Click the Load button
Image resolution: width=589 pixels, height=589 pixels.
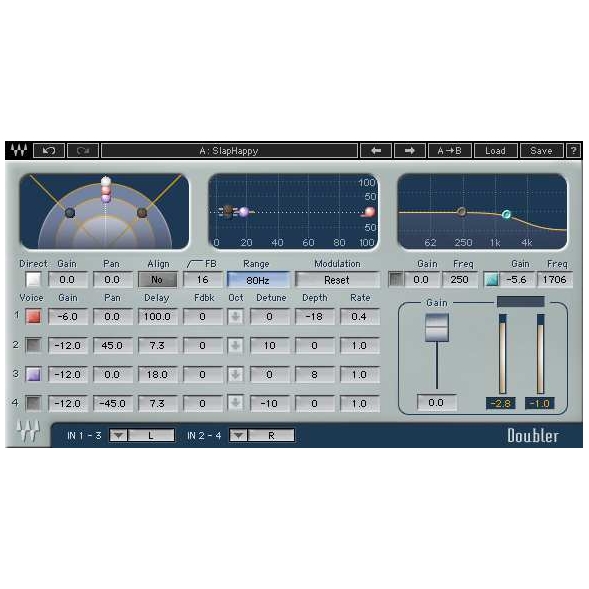495,151
